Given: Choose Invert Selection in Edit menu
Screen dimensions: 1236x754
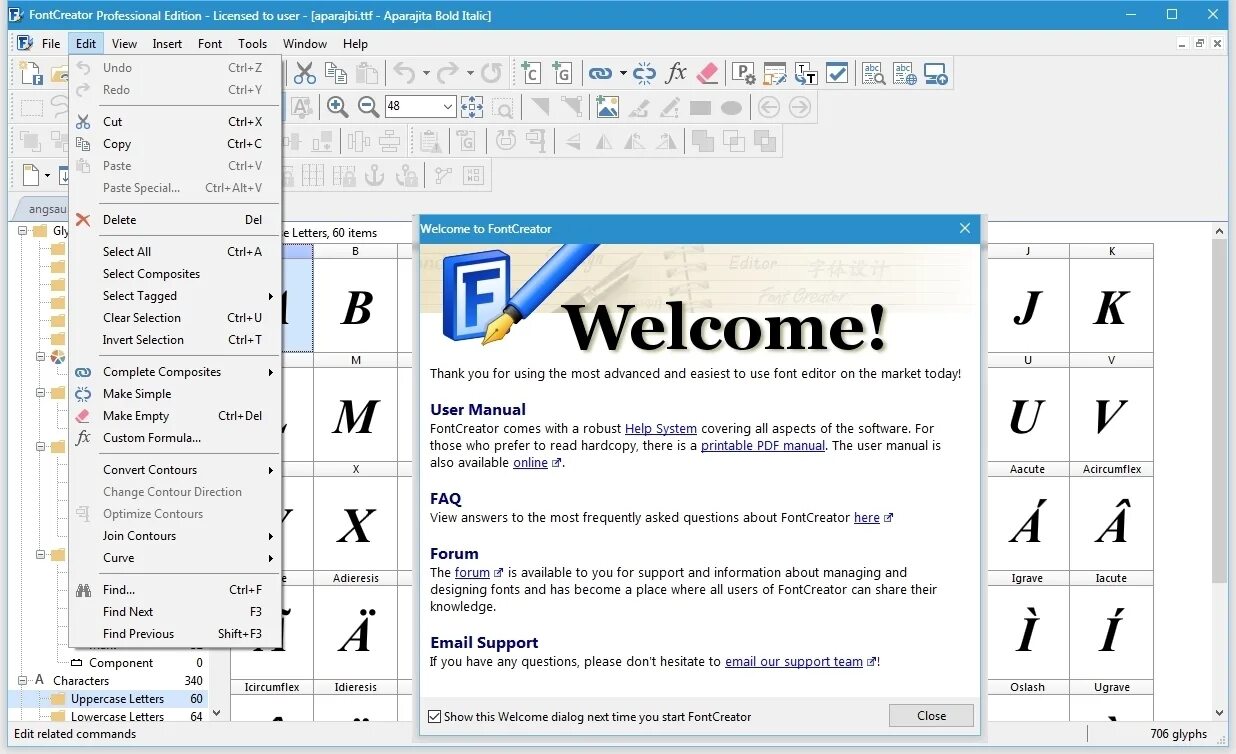Looking at the screenshot, I should [x=175, y=340].
